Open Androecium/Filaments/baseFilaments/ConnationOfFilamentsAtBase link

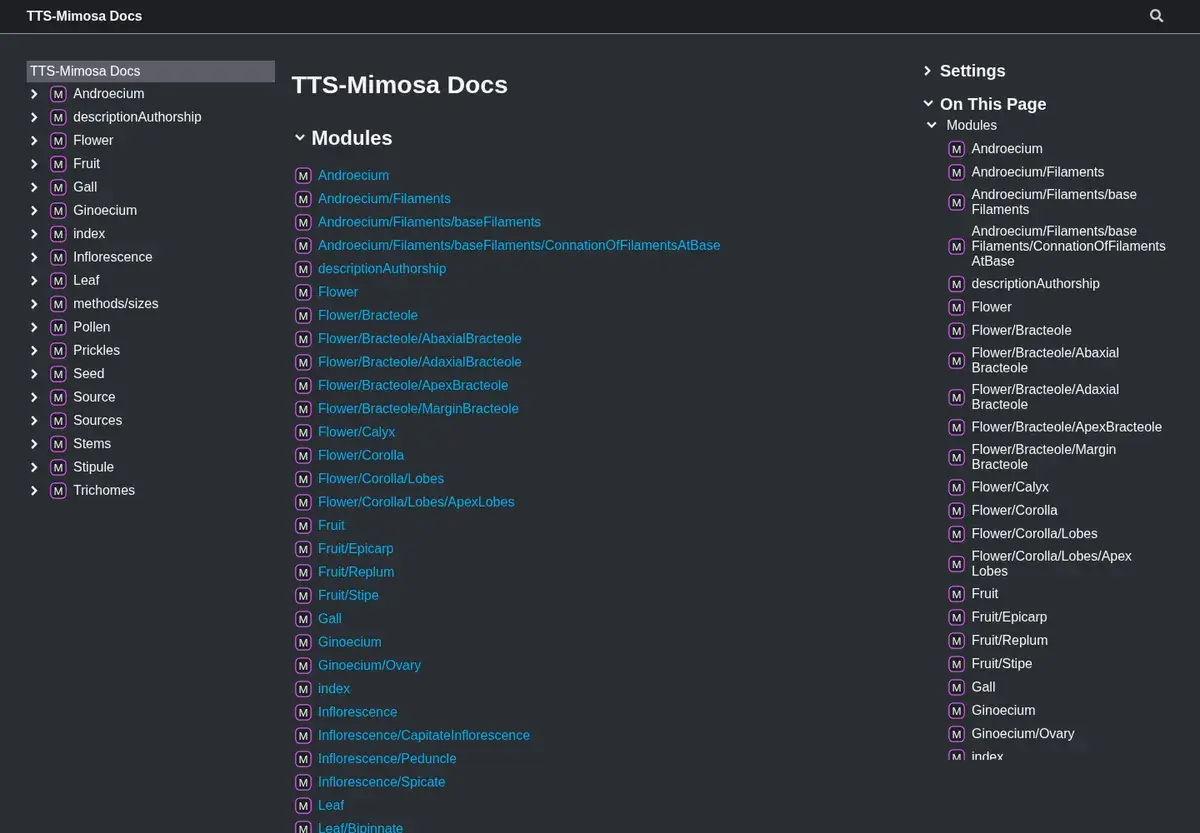[519, 245]
